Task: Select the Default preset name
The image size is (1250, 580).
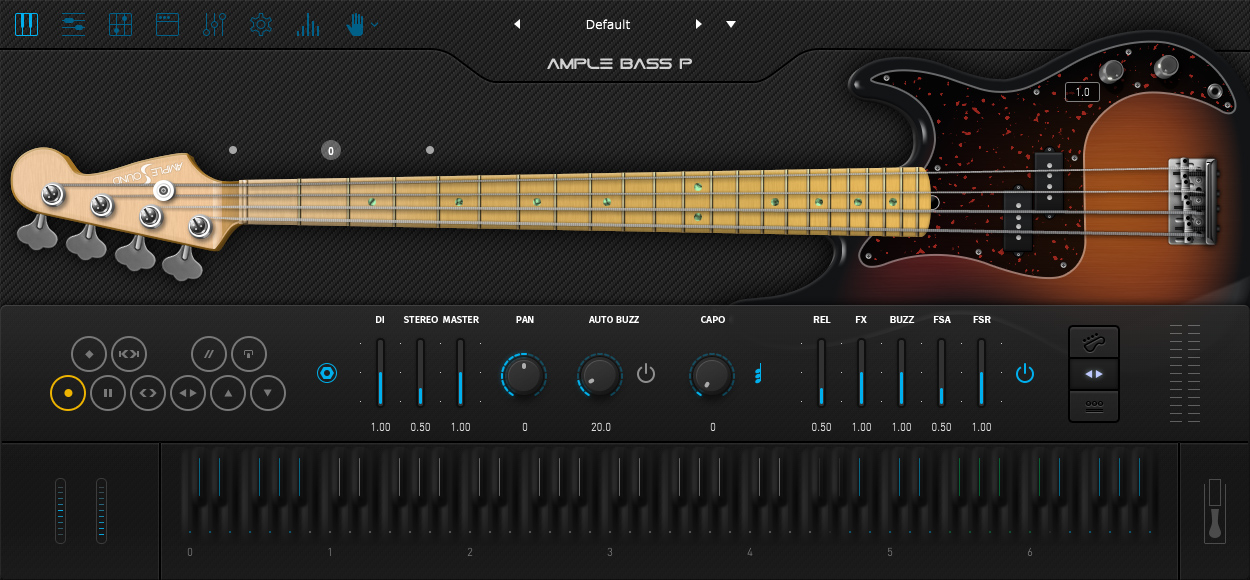Action: click(607, 24)
